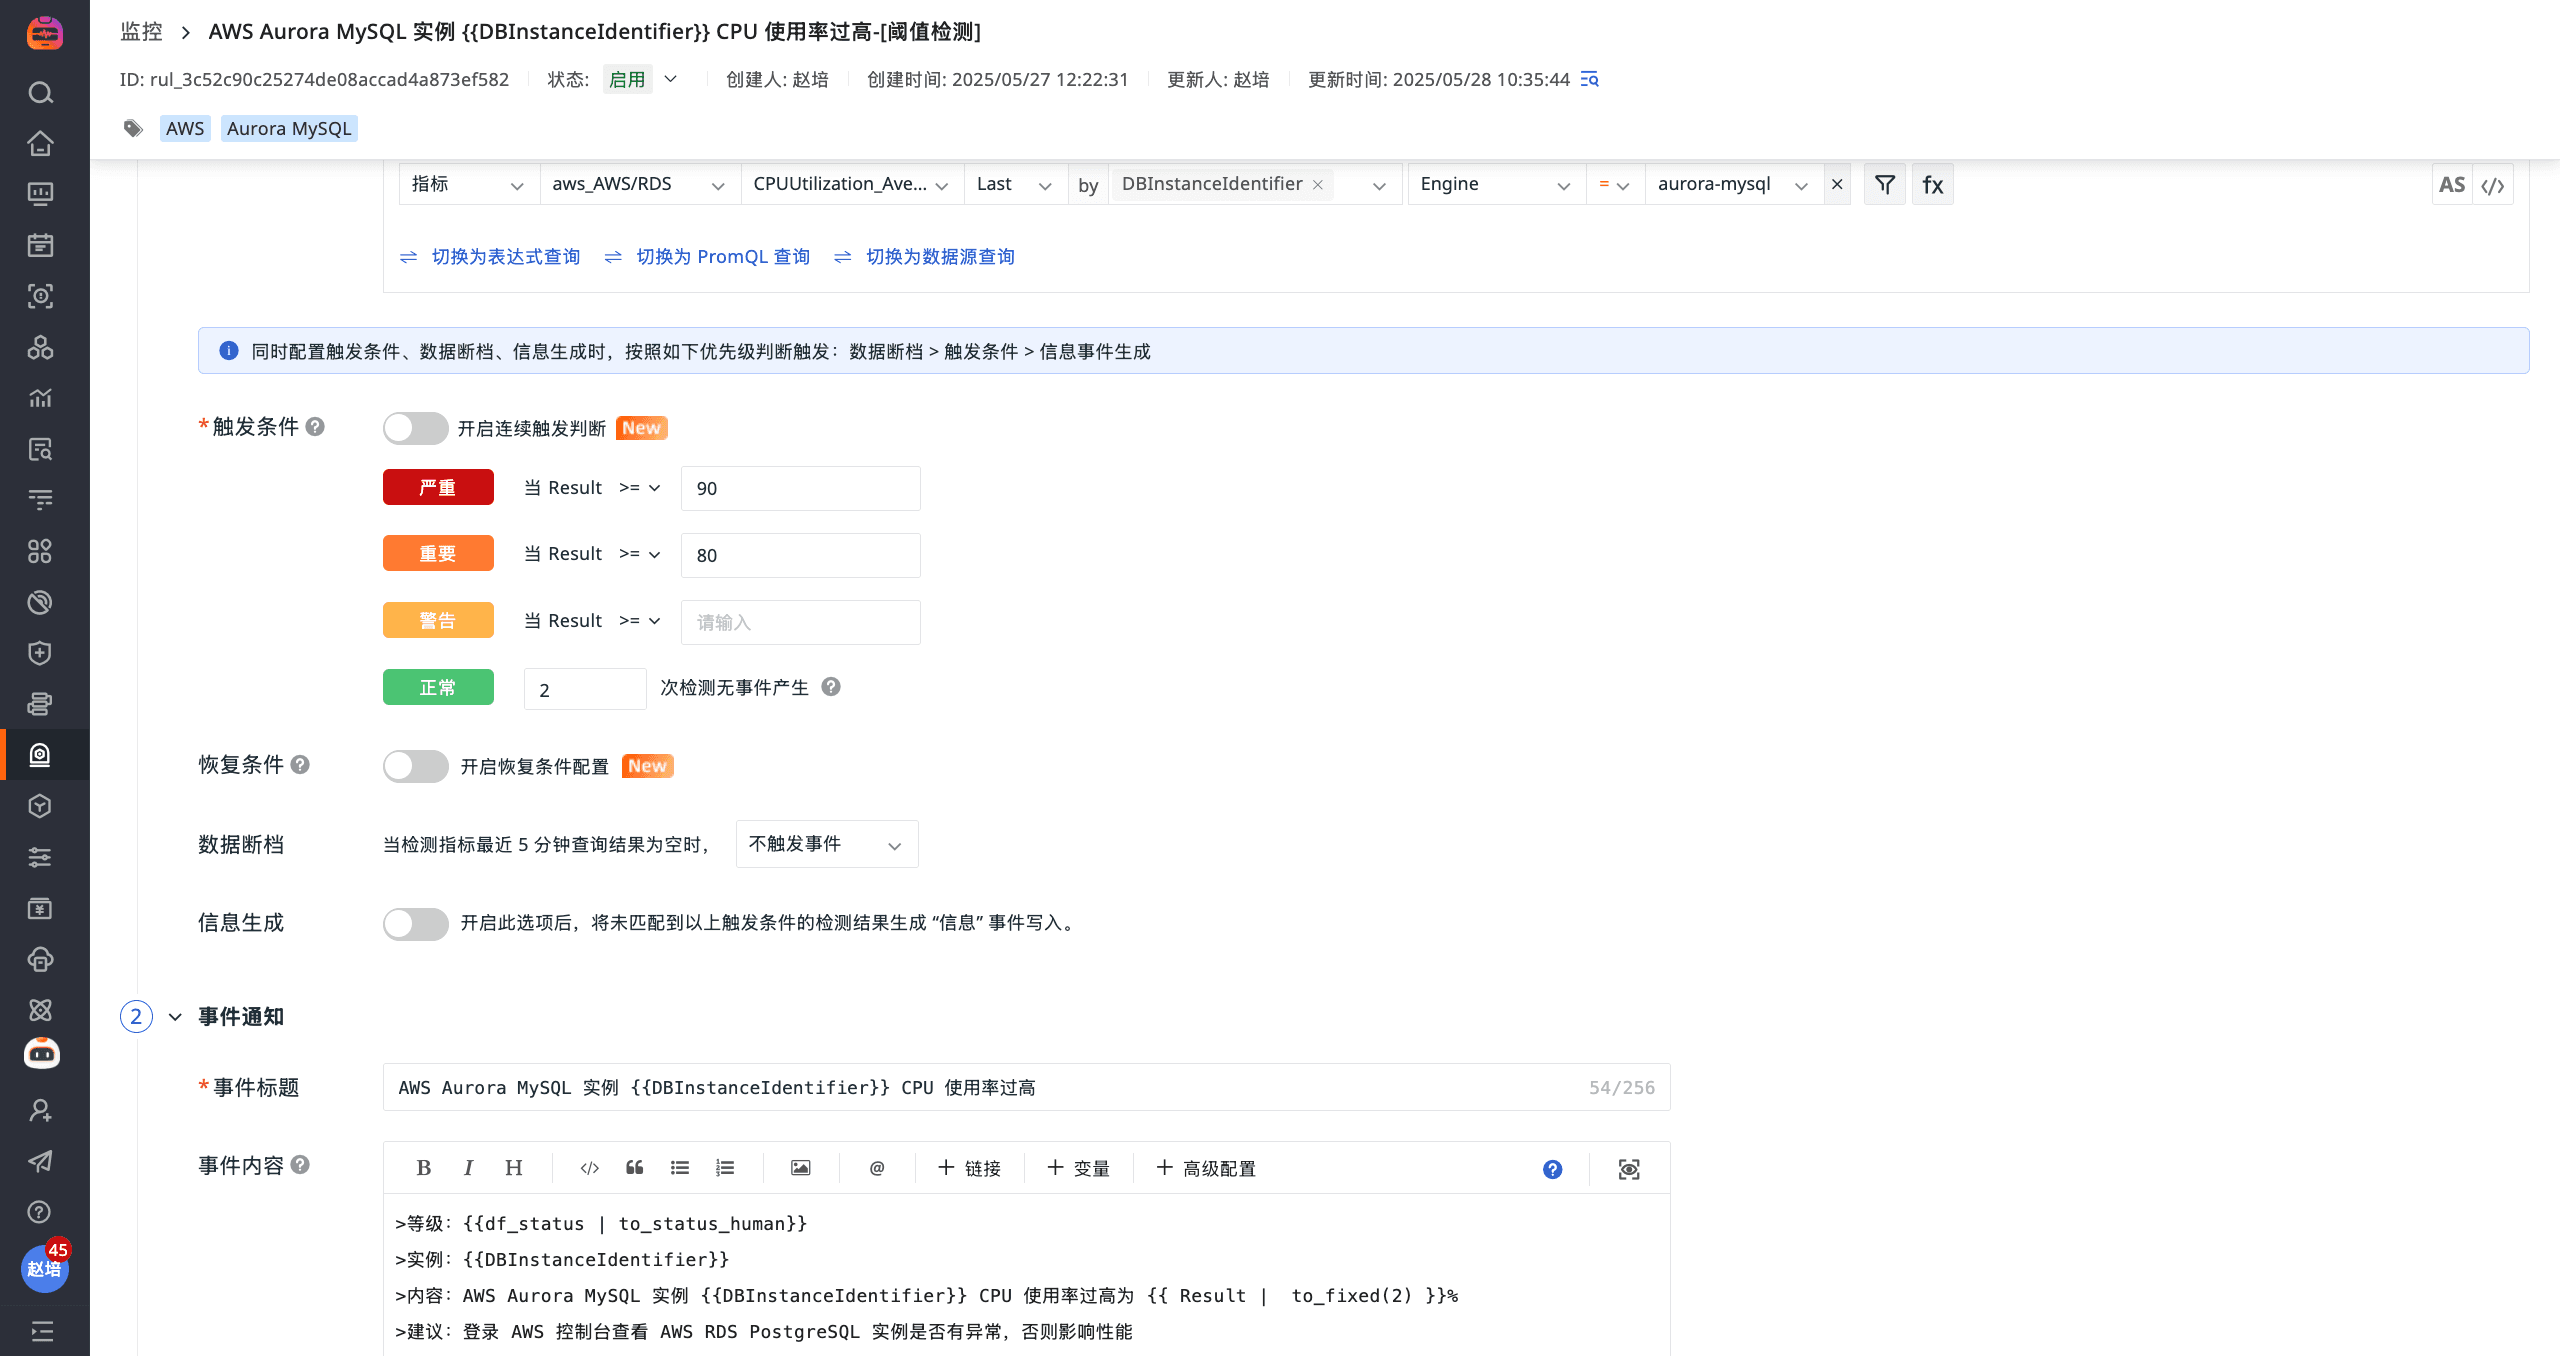Viewport: 2560px width, 1356px height.
Task: Remove the DBInstanceIdentifier tag
Action: point(1318,184)
